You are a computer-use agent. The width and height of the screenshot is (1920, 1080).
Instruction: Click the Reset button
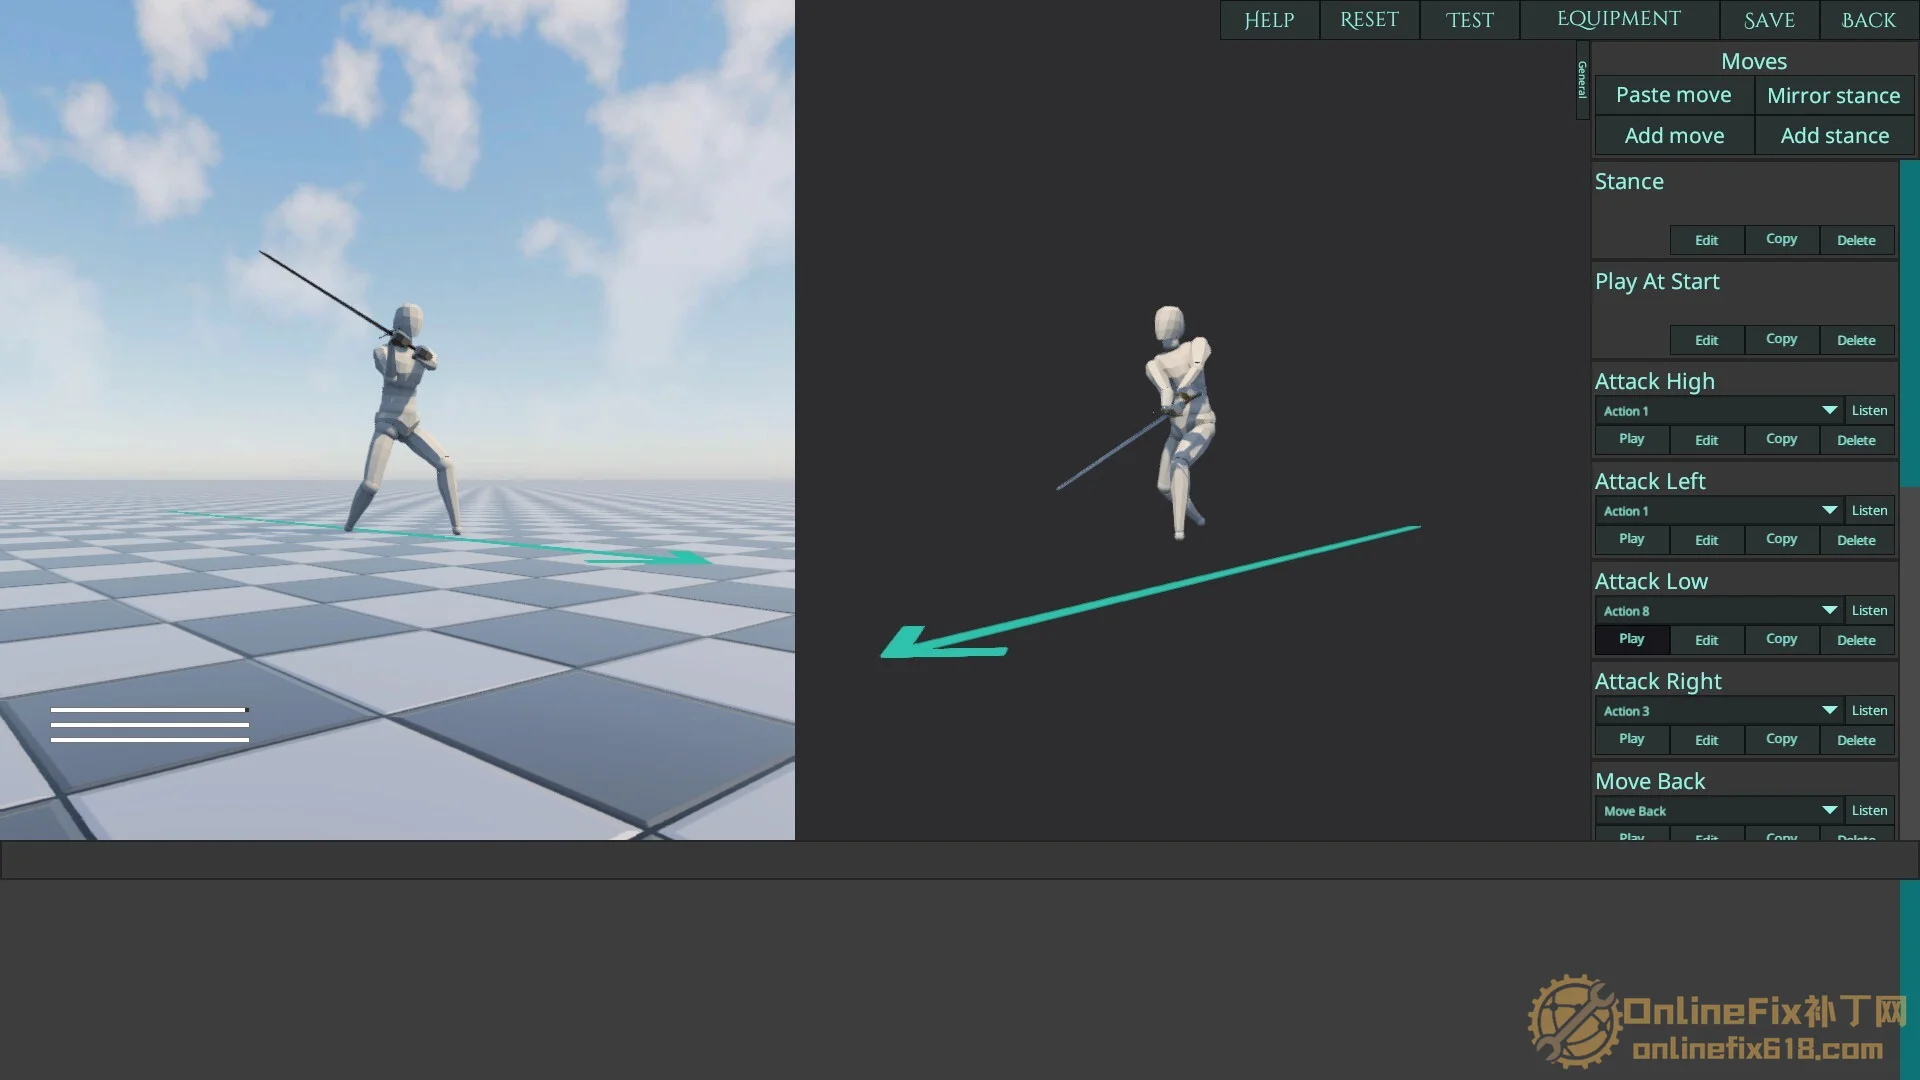click(x=1369, y=20)
